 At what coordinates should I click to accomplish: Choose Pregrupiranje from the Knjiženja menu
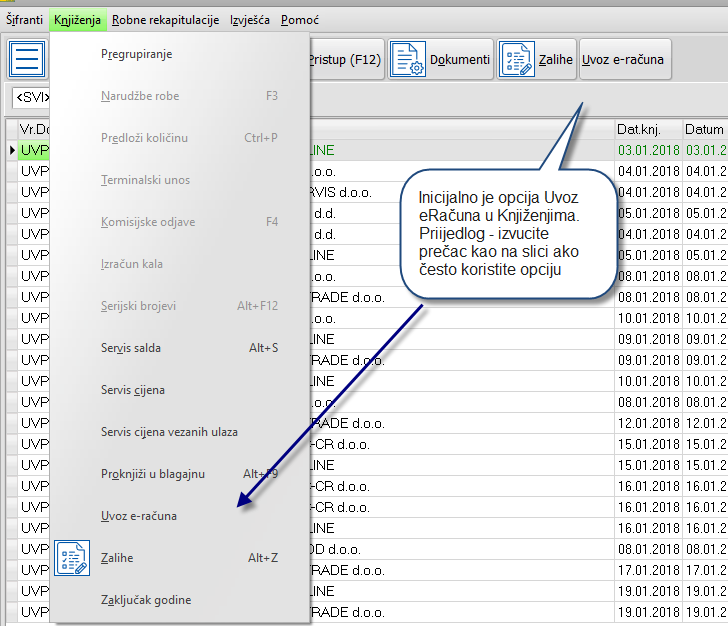click(x=137, y=54)
